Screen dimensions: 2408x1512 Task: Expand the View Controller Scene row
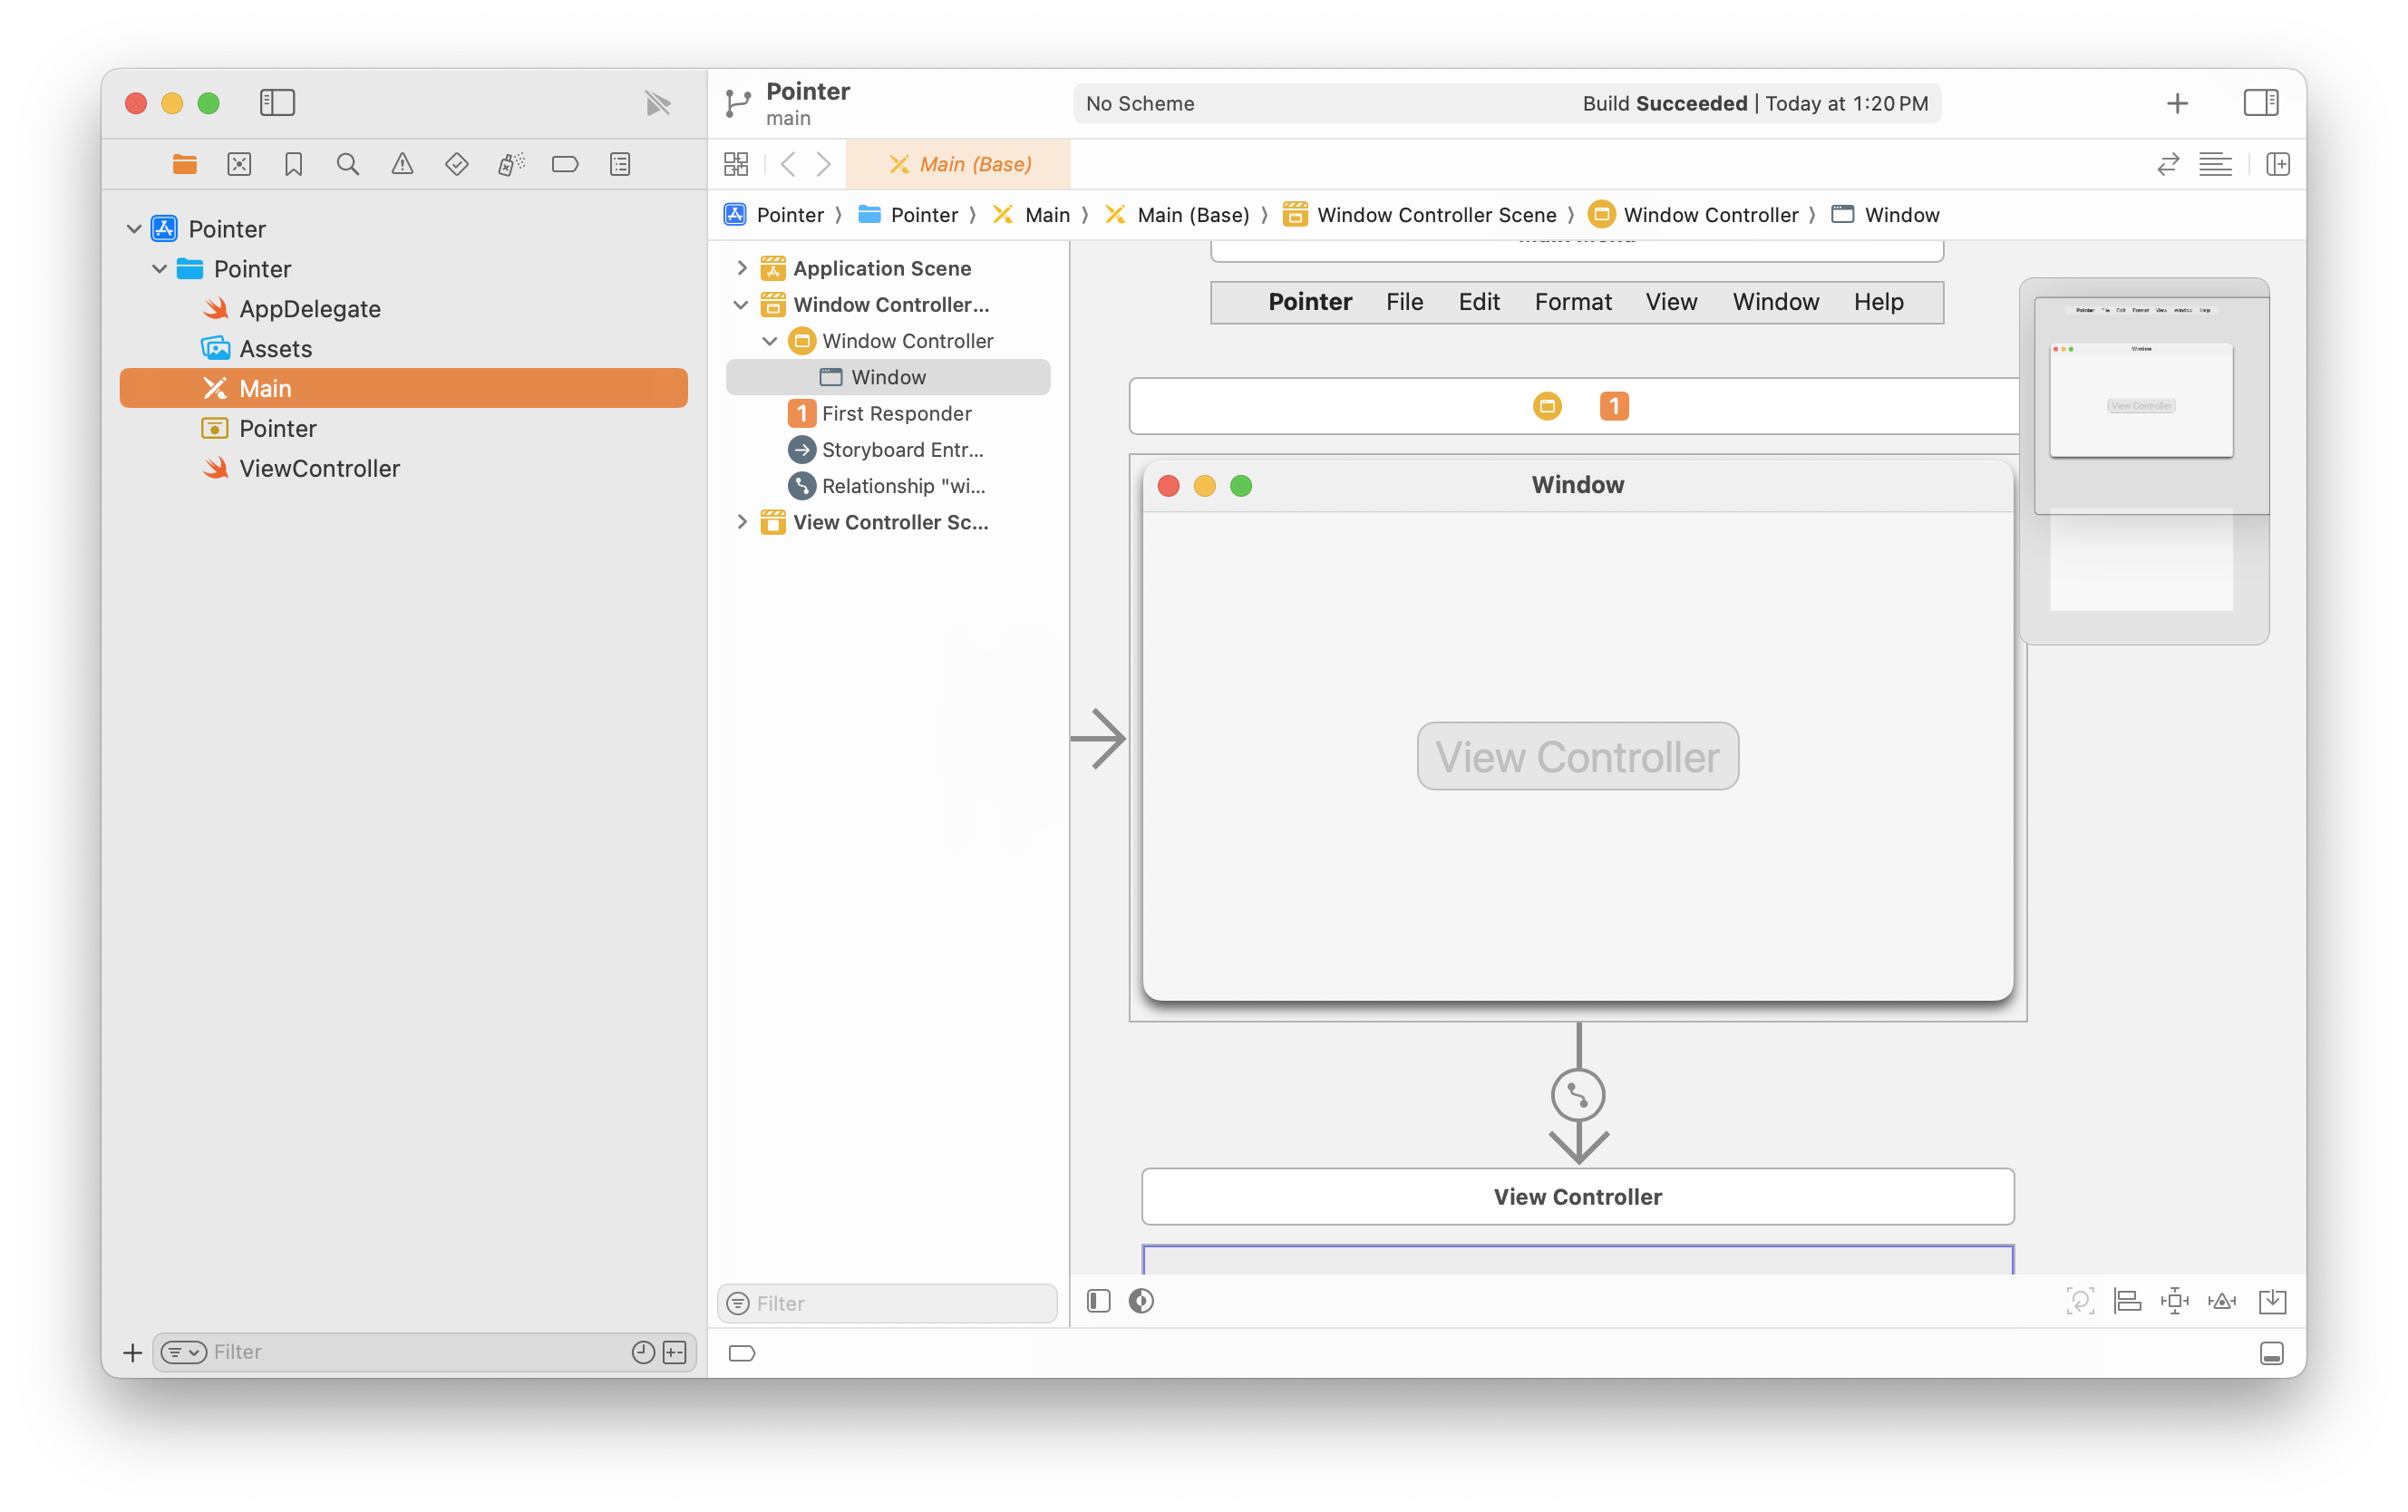point(742,522)
